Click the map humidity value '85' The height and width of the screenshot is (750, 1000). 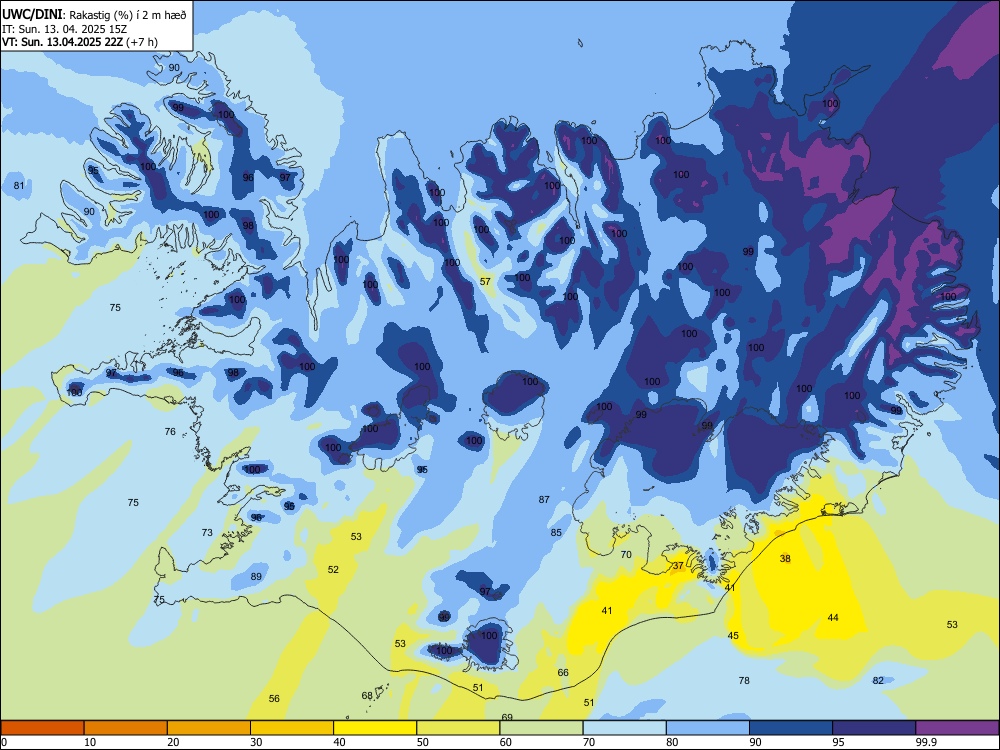point(556,533)
